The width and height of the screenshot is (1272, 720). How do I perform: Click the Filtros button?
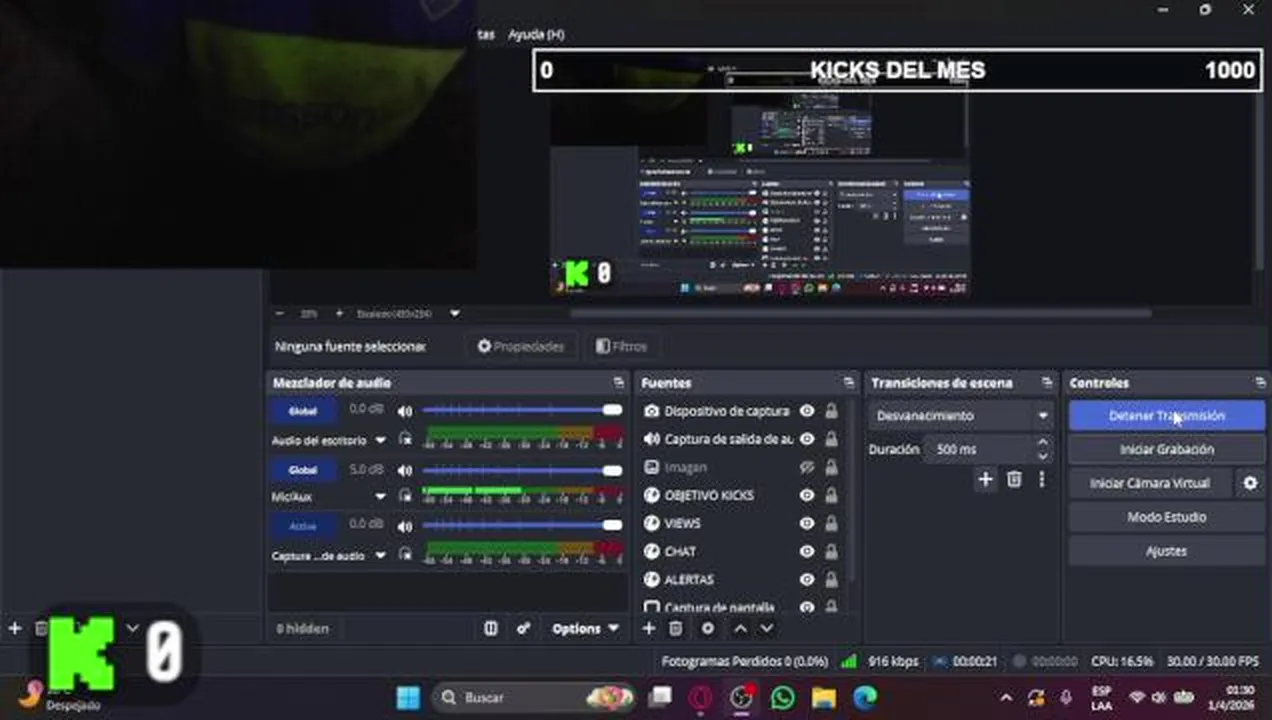coord(621,347)
